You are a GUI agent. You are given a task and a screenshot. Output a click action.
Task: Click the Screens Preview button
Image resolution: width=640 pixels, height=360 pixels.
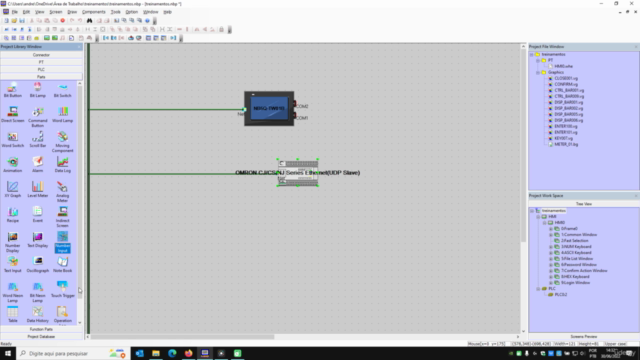[x=584, y=336]
